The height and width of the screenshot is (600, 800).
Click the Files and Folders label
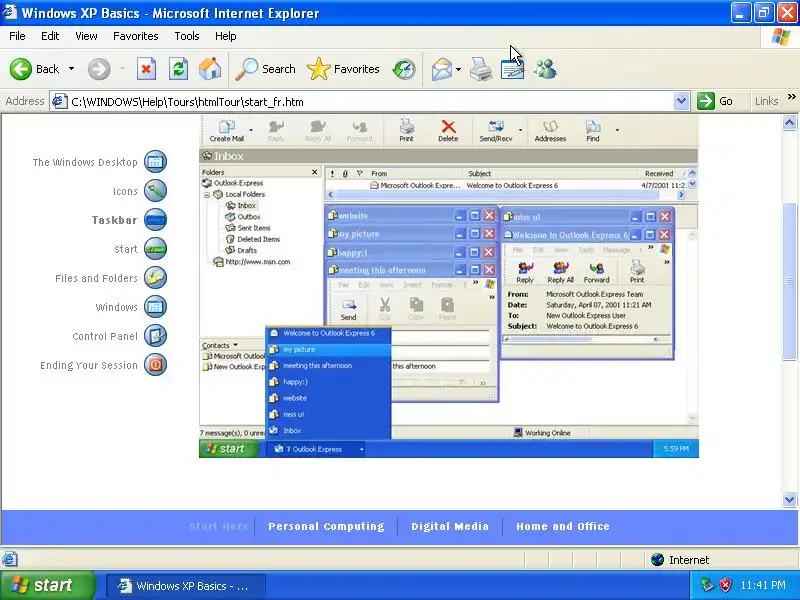click(96, 278)
